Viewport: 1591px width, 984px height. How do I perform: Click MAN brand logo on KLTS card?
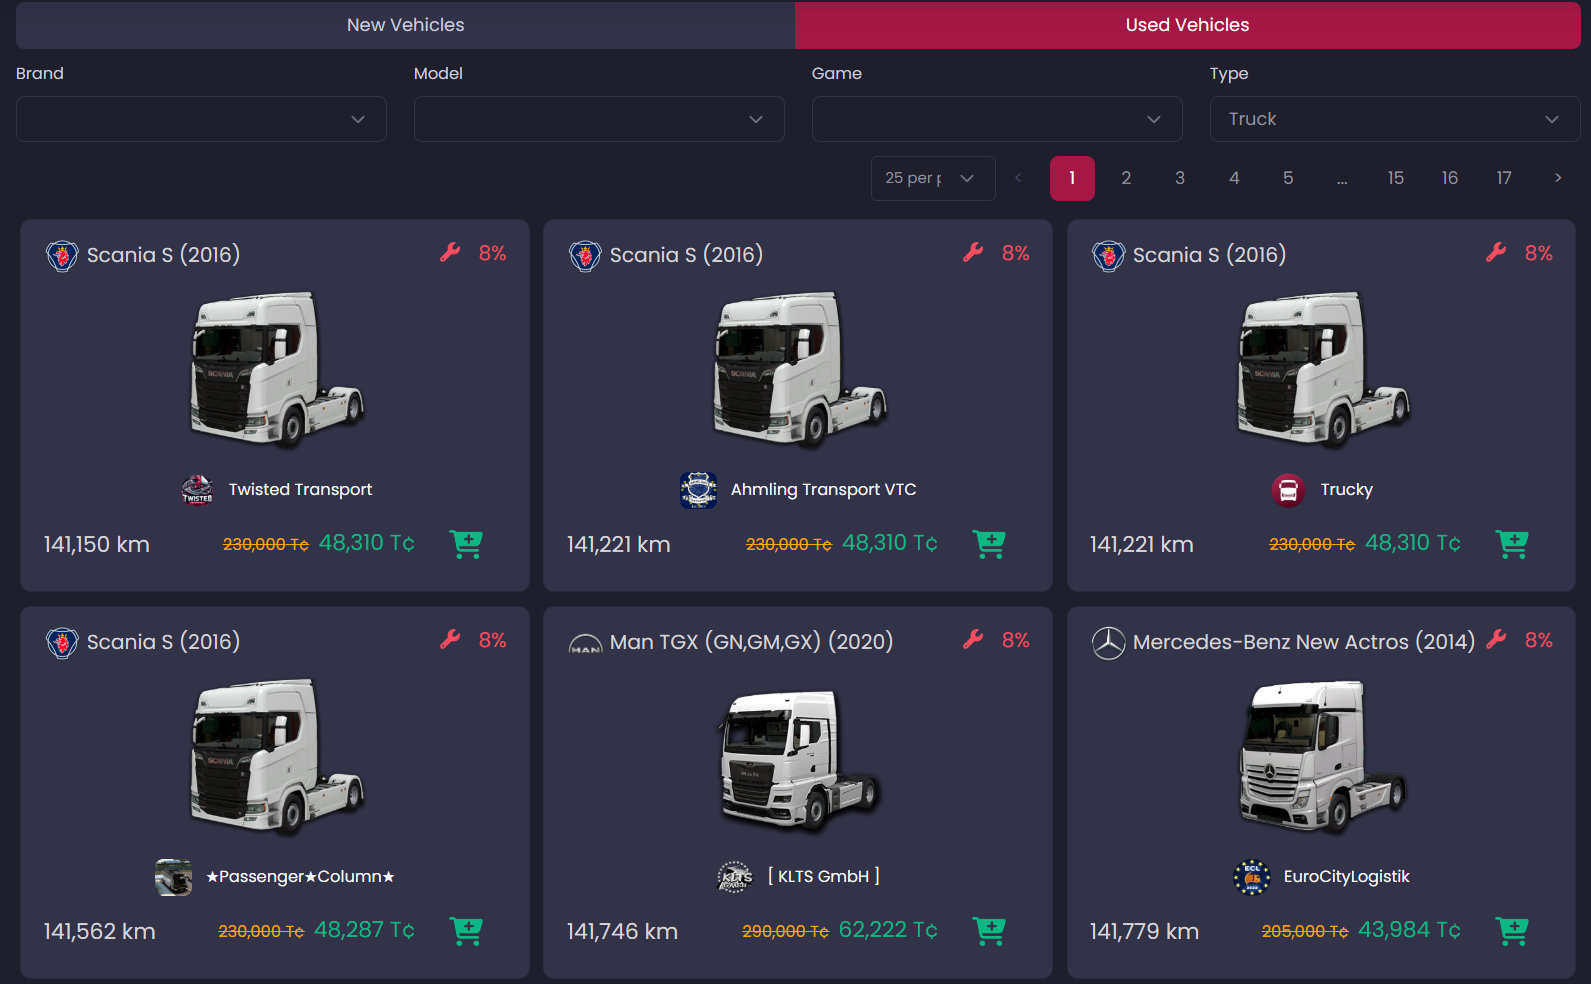[585, 645]
